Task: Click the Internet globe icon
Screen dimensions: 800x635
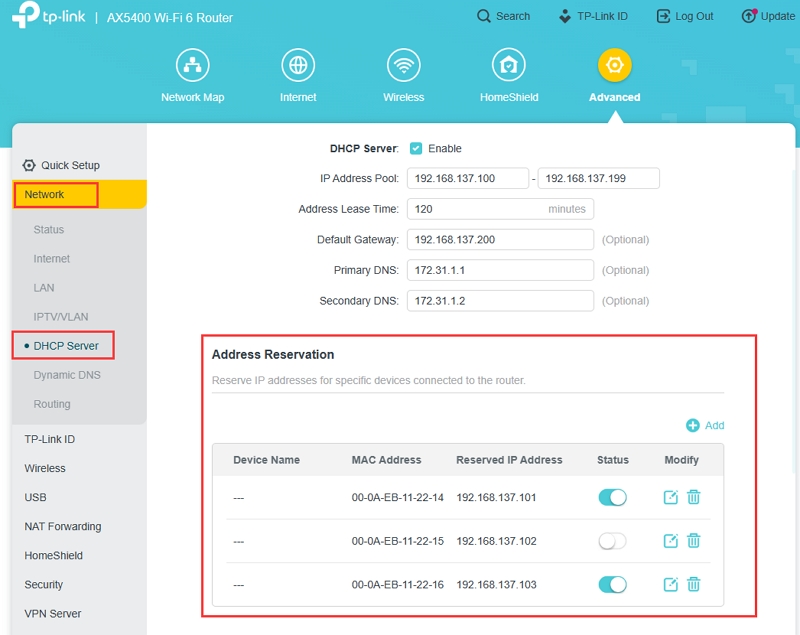Action: click(297, 66)
